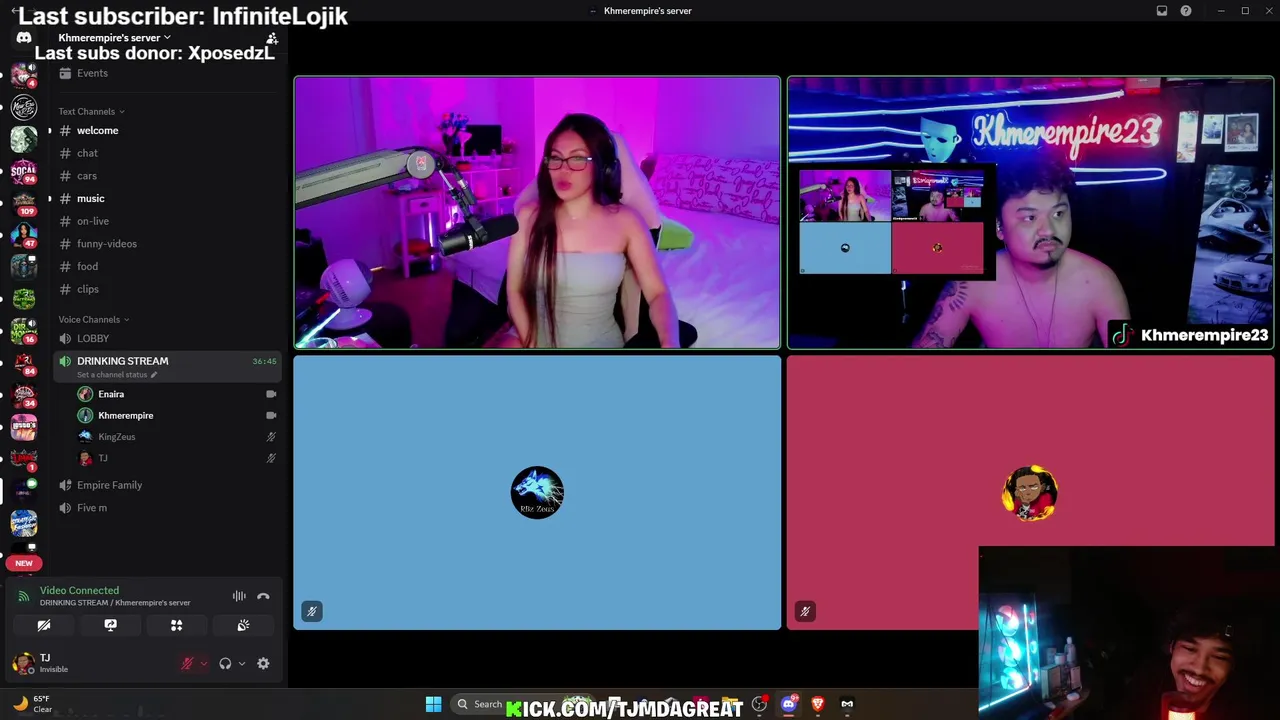
Task: Open Brave browser from the taskbar
Action: [817, 704]
